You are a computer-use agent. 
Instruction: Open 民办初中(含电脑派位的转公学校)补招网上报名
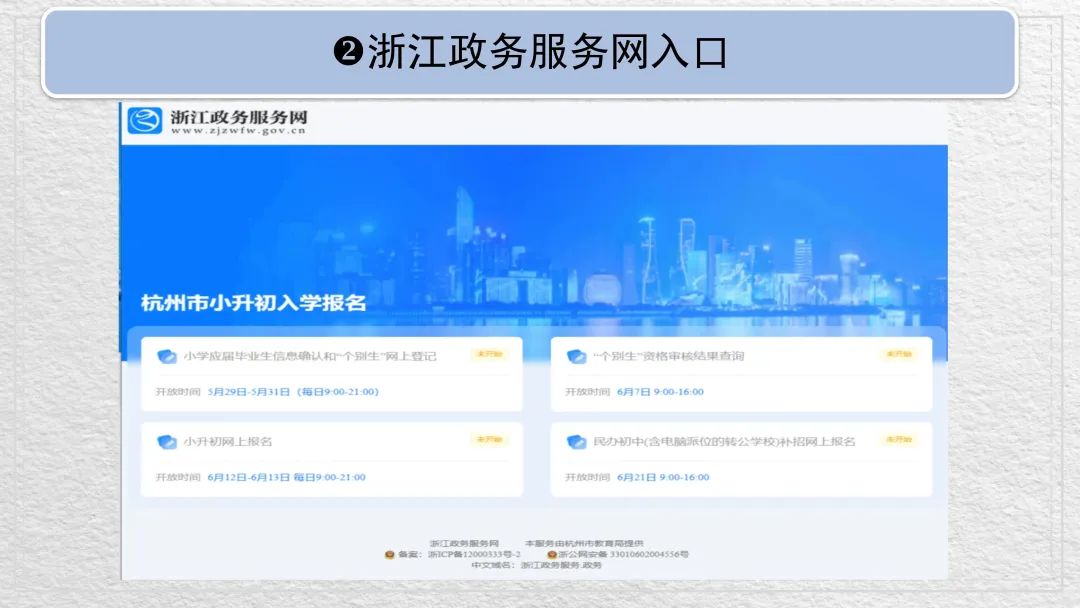[725, 441]
